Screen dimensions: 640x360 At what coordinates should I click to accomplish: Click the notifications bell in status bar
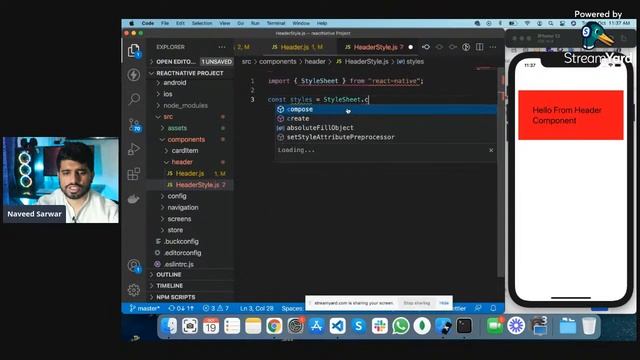click(x=493, y=308)
